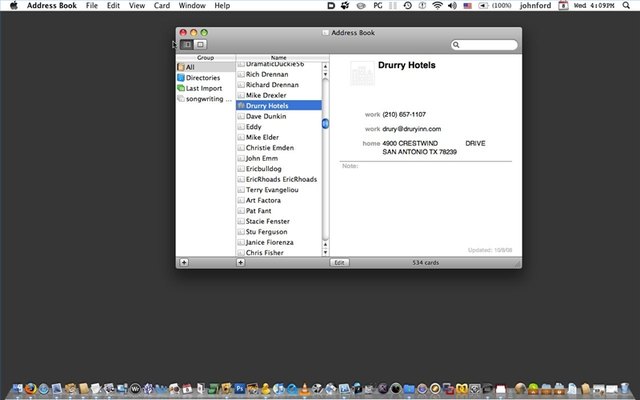The width and height of the screenshot is (640, 400).
Task: Open the johnford user menu
Action: pos(535,5)
